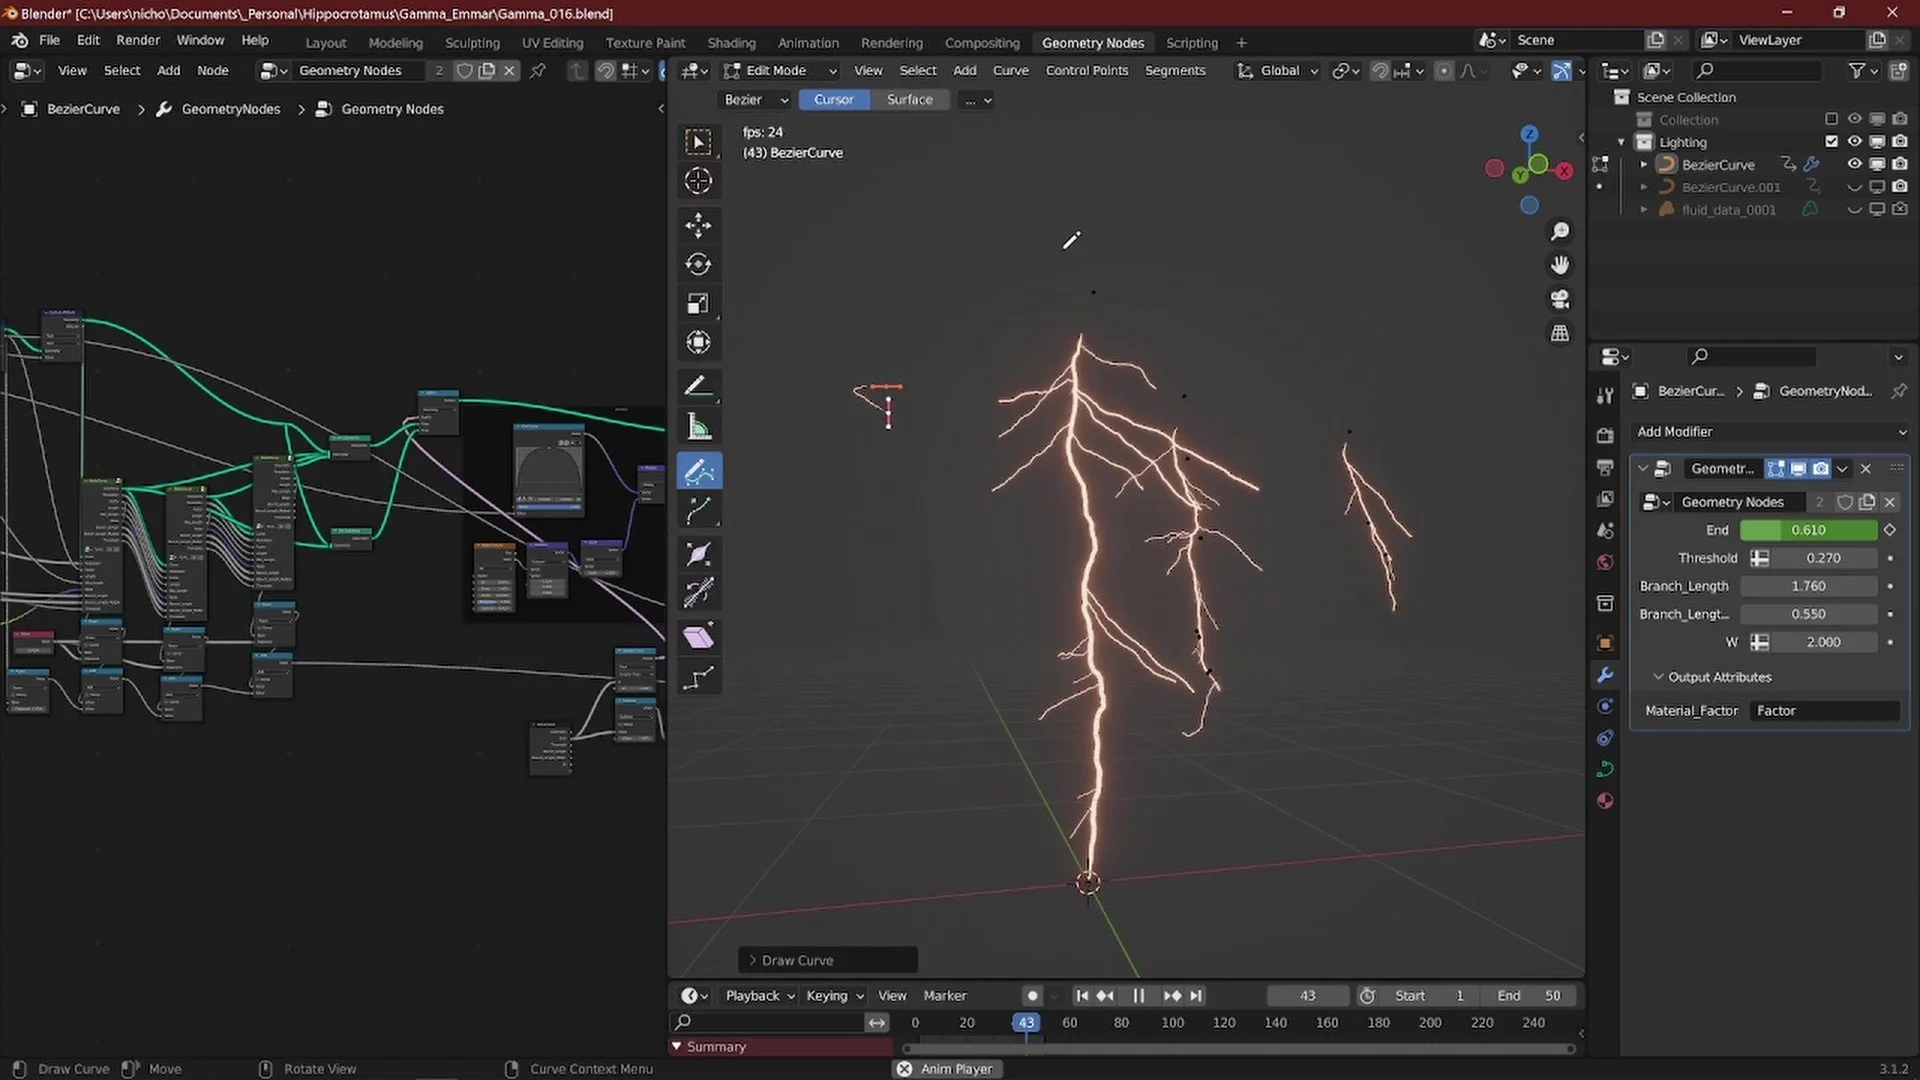1920x1080 pixels.
Task: Toggle camera view in viewport gizmo
Action: 1559,299
